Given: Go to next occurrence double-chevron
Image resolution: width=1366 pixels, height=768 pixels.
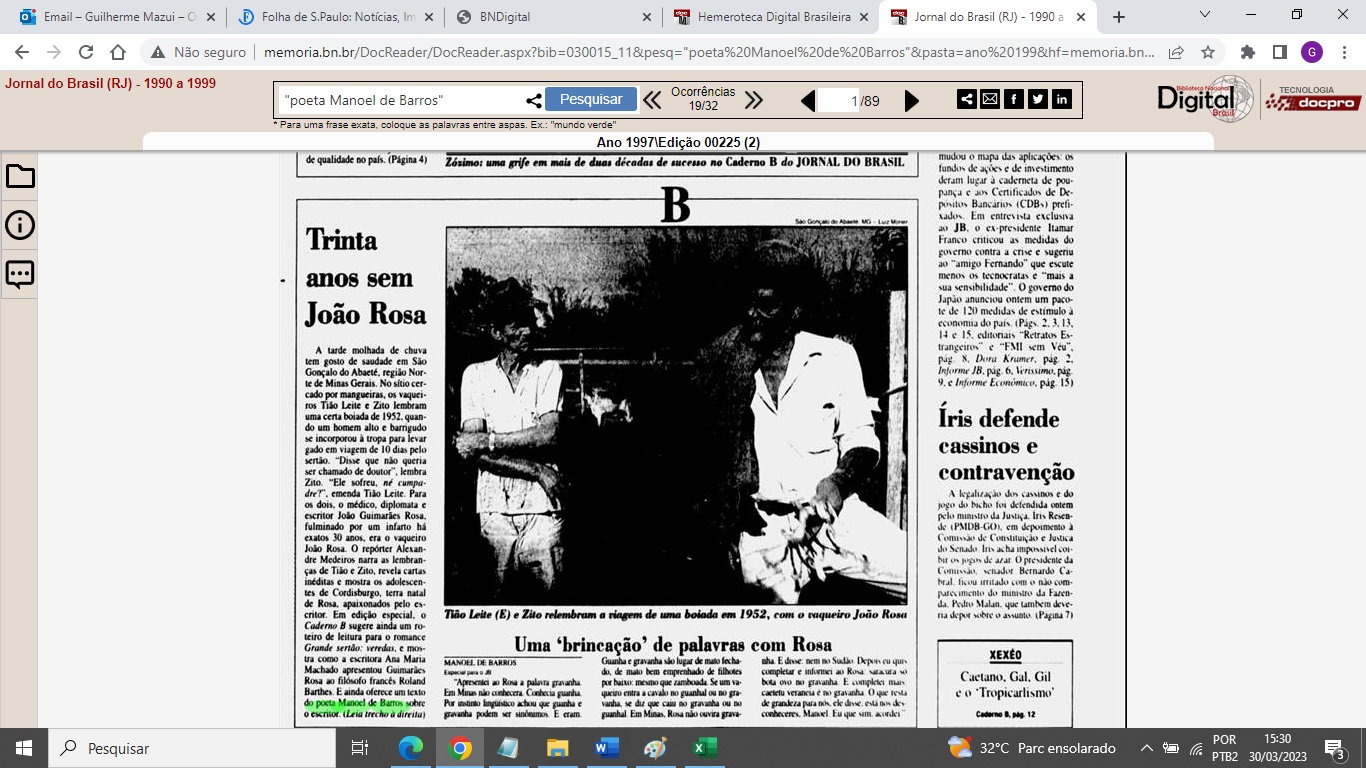Looking at the screenshot, I should click(x=754, y=100).
